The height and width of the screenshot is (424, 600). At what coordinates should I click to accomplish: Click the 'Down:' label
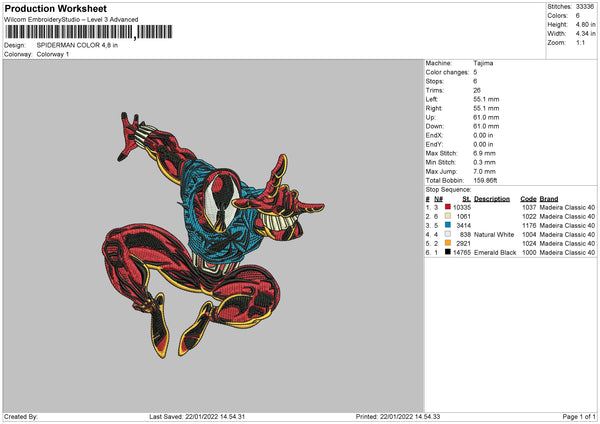pyautogui.click(x=434, y=126)
